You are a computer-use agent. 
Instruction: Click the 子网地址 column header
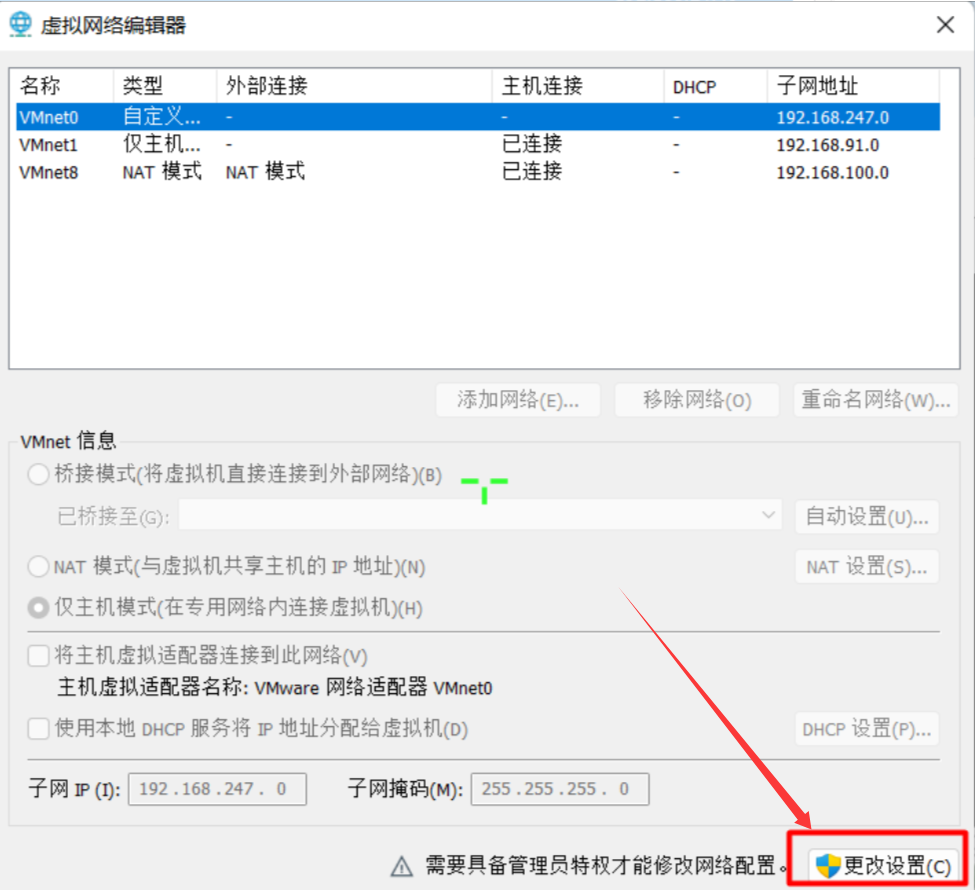click(853, 86)
